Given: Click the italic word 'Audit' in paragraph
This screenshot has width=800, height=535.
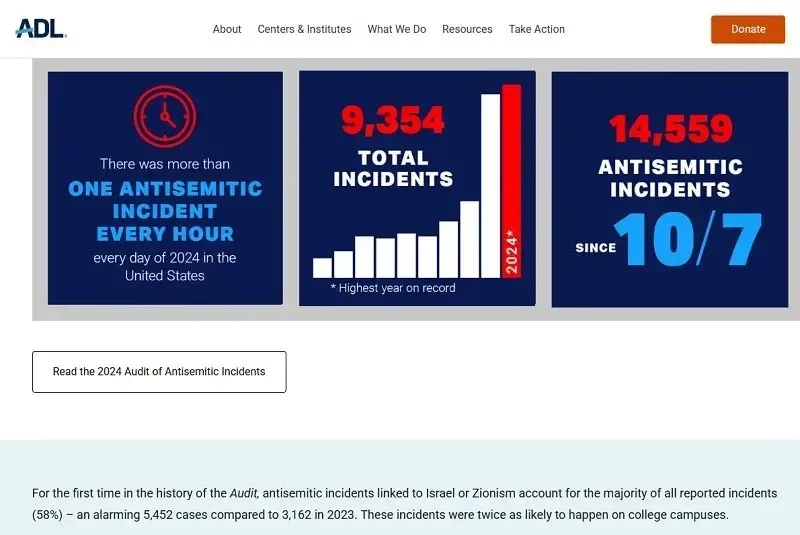Looking at the screenshot, I should point(245,494).
